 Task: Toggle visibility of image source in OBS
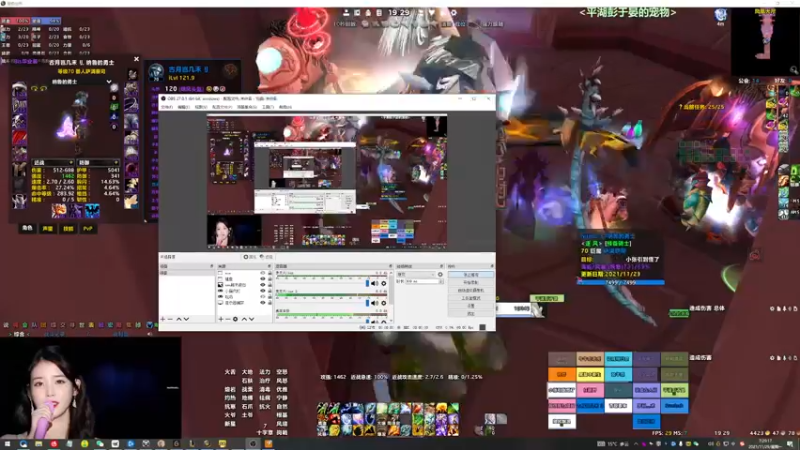(263, 285)
